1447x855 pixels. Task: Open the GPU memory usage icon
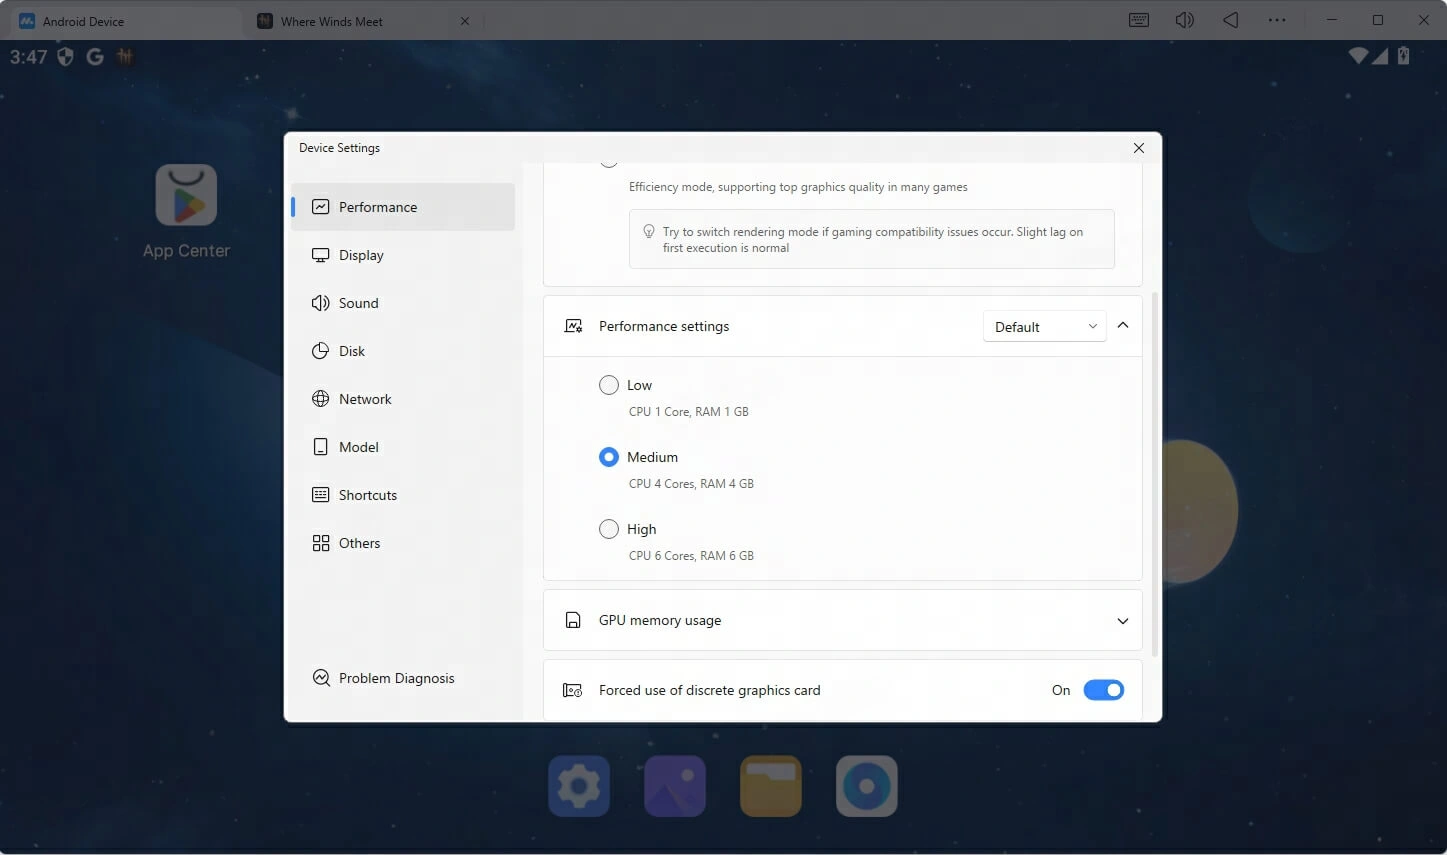click(x=572, y=620)
